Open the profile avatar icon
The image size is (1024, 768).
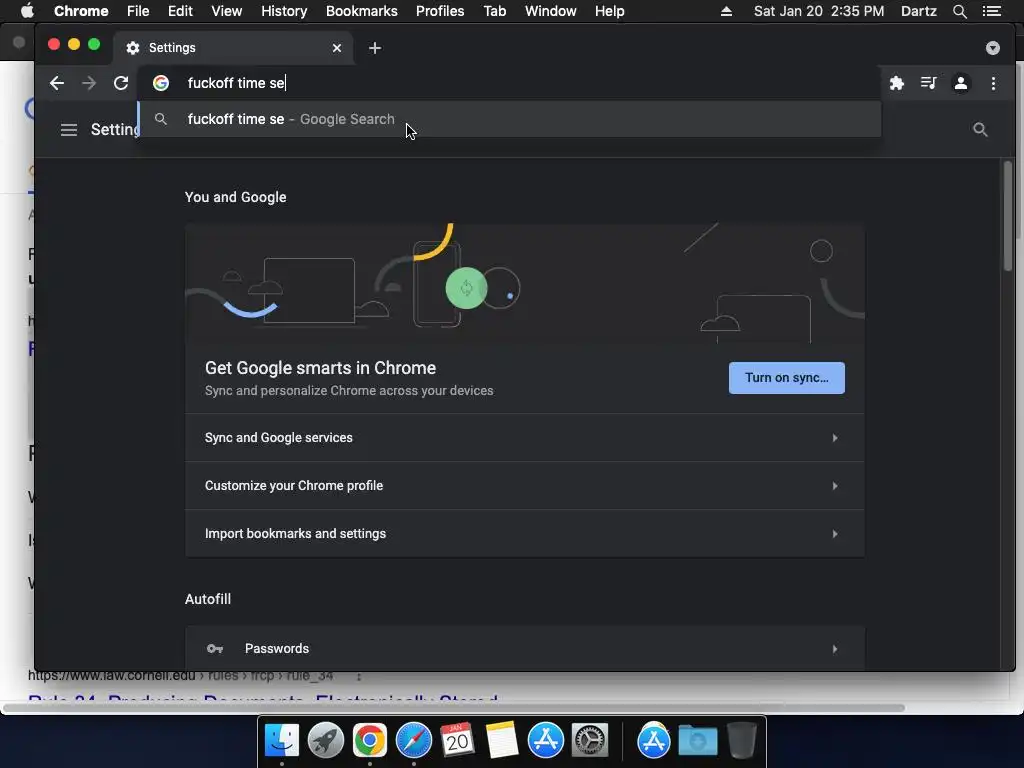[961, 83]
